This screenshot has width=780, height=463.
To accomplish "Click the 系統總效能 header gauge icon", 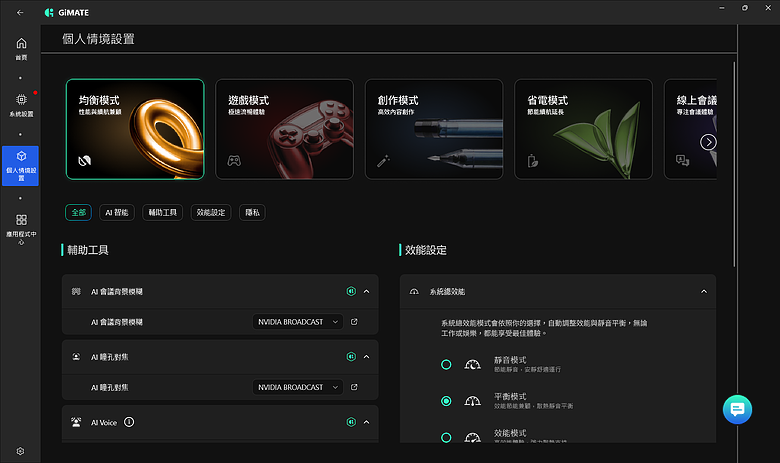I will [414, 291].
